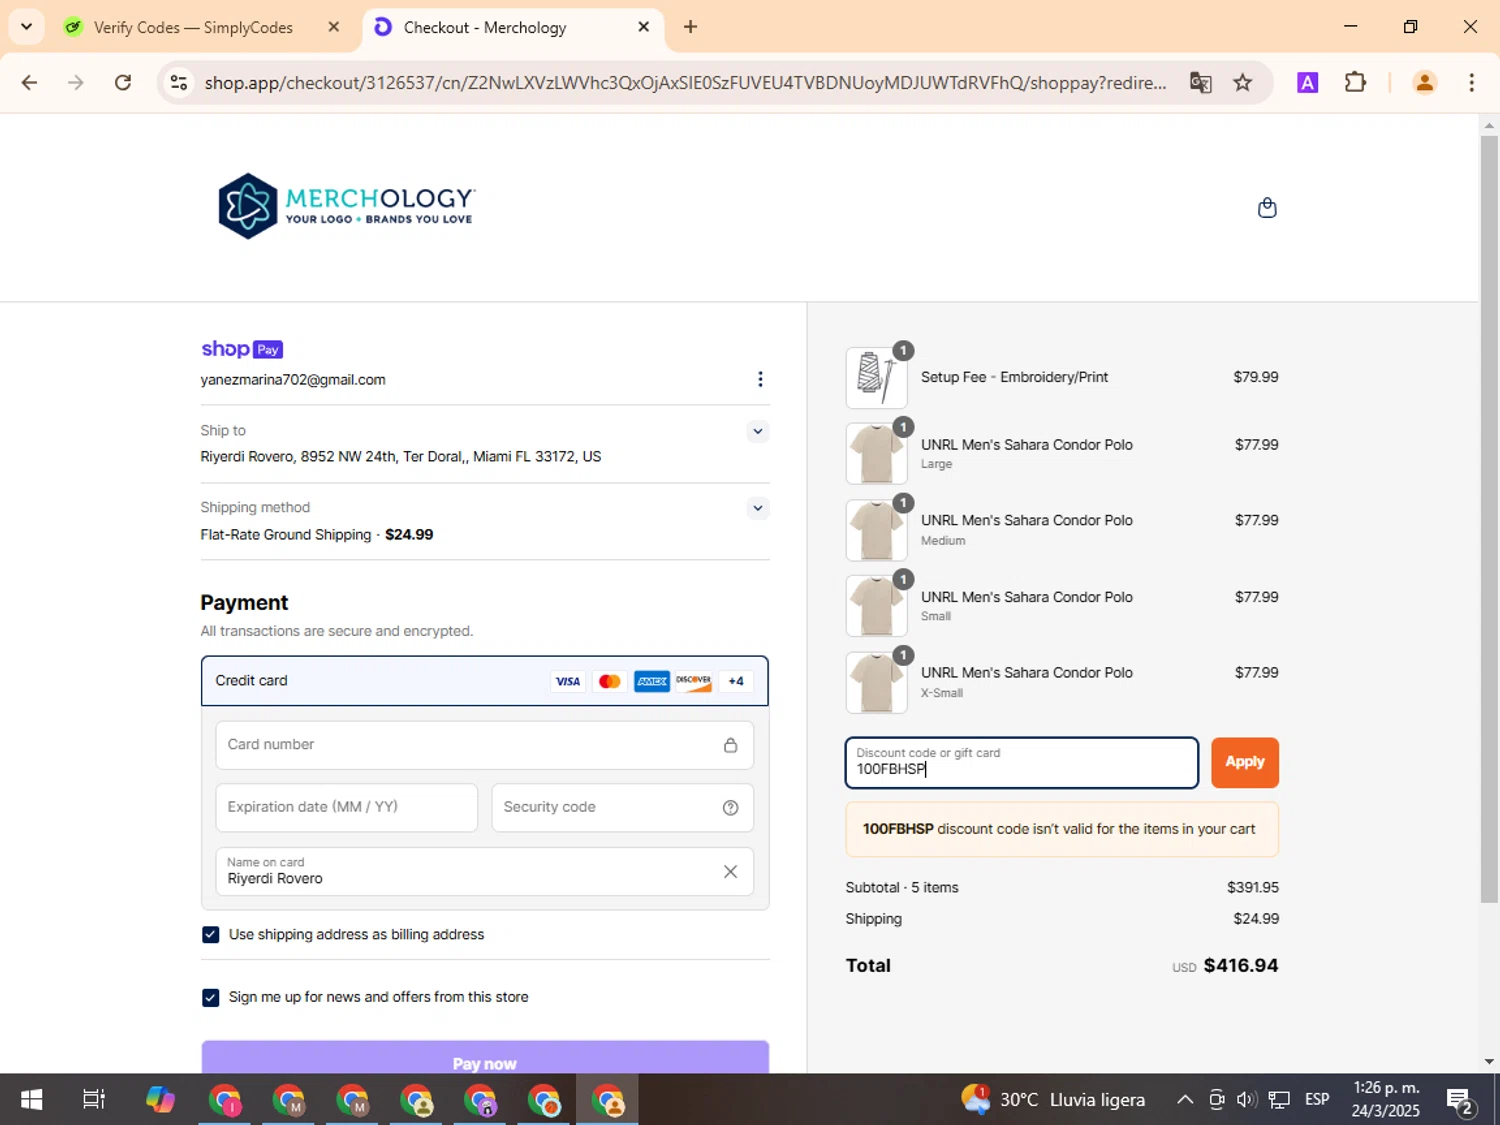
Task: Close the Checkout - Merchology tab
Action: click(644, 27)
